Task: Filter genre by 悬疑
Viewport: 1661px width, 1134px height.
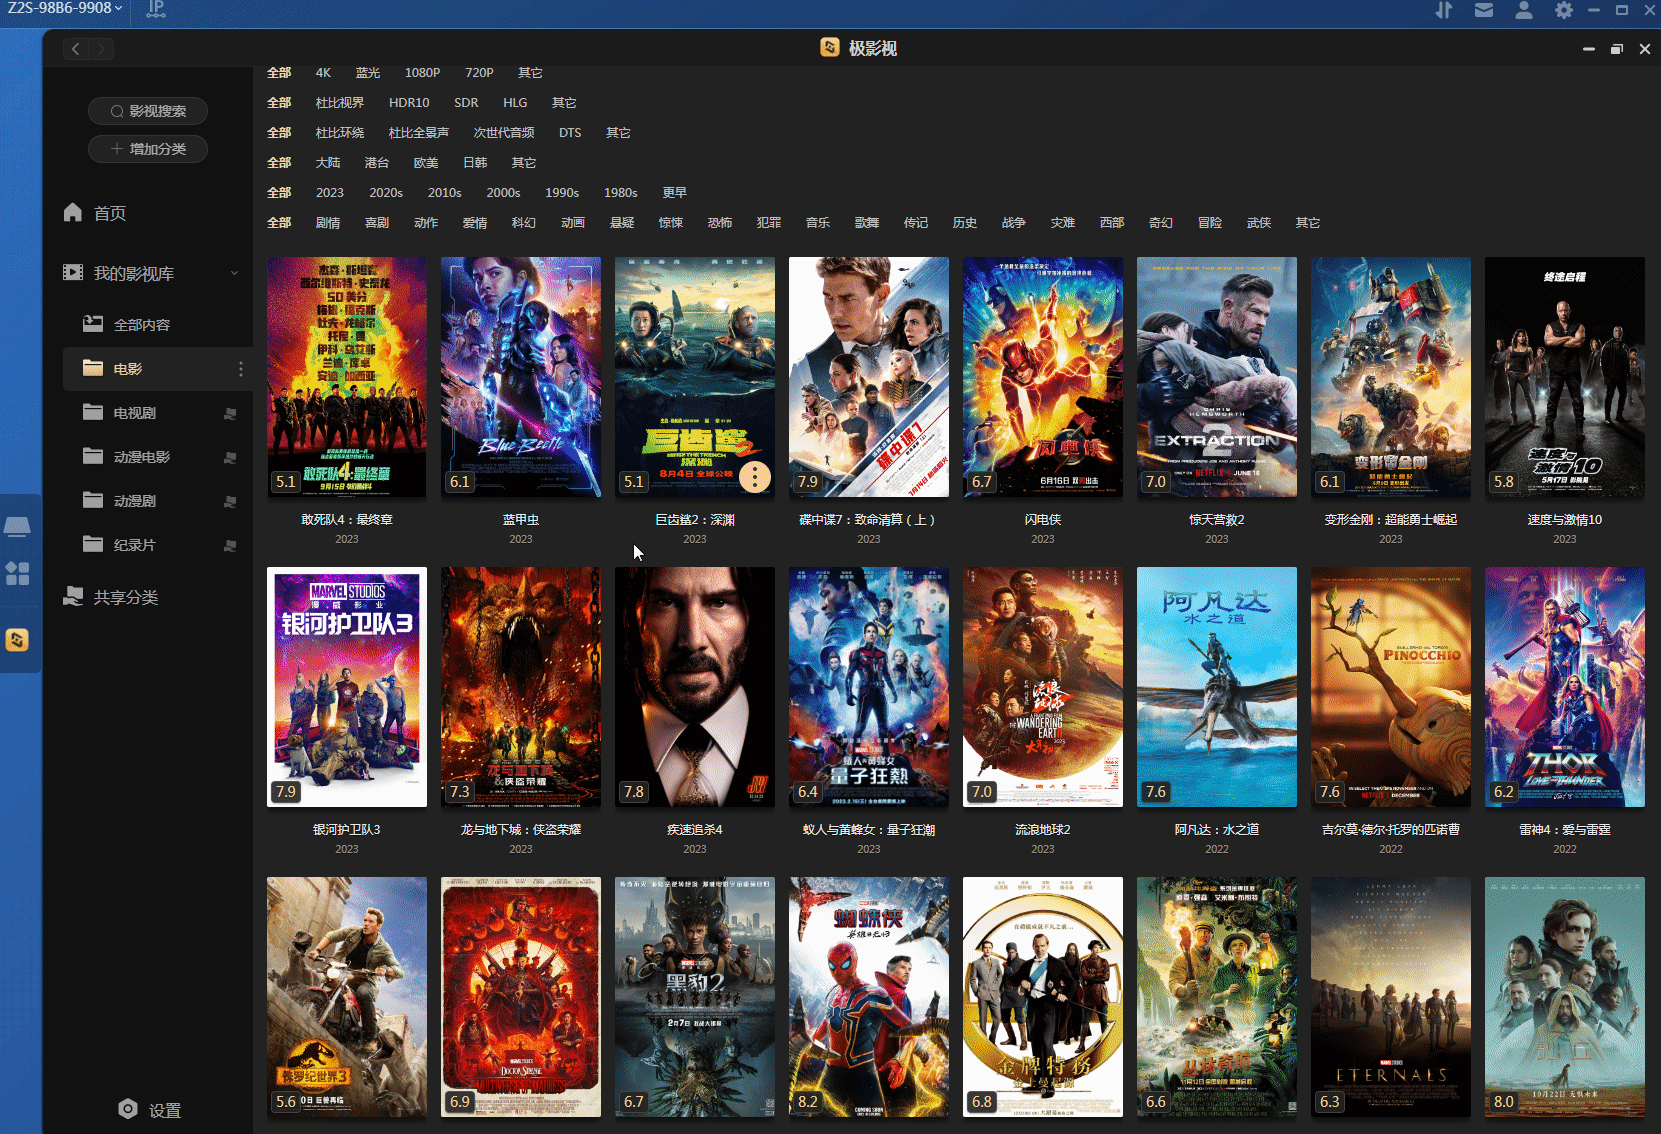Action: click(x=622, y=223)
